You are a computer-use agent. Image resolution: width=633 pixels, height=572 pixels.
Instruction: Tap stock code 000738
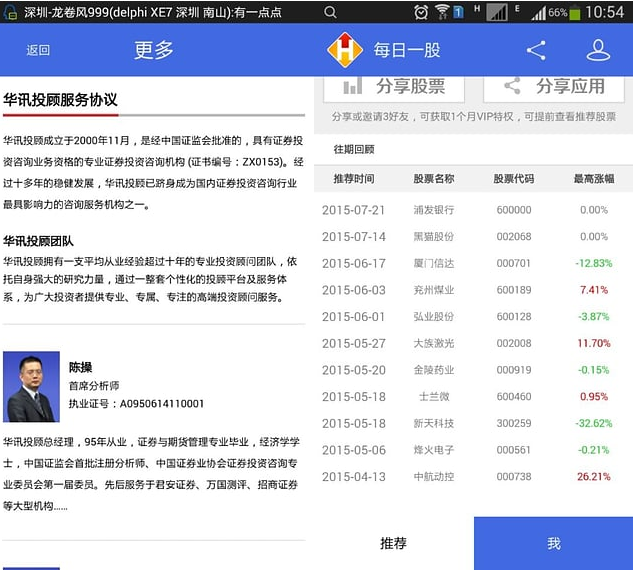pyautogui.click(x=514, y=476)
